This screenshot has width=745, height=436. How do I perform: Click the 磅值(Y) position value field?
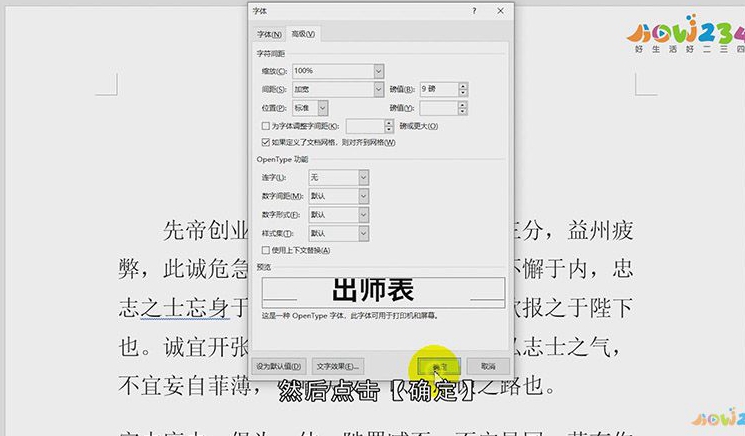438,108
